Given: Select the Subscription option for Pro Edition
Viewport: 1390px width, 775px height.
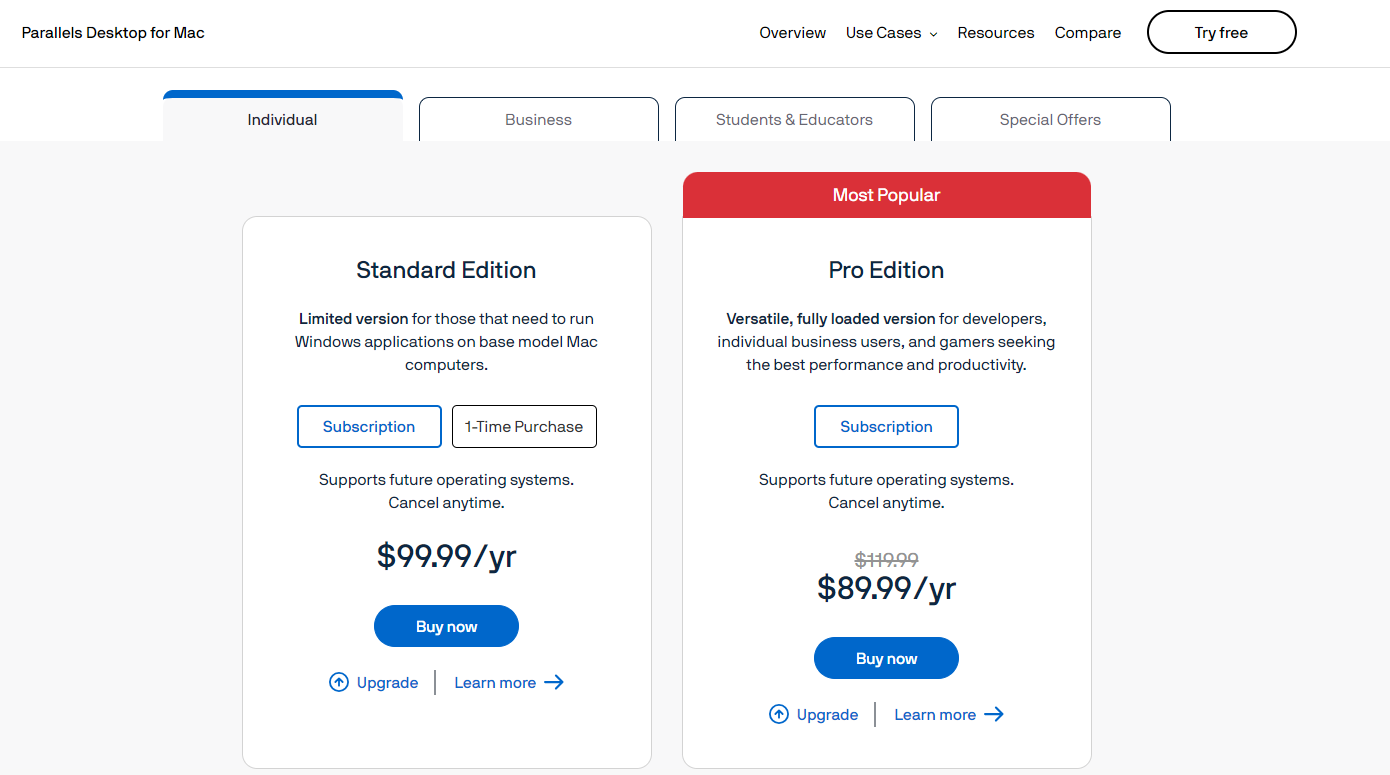Looking at the screenshot, I should pos(886,426).
